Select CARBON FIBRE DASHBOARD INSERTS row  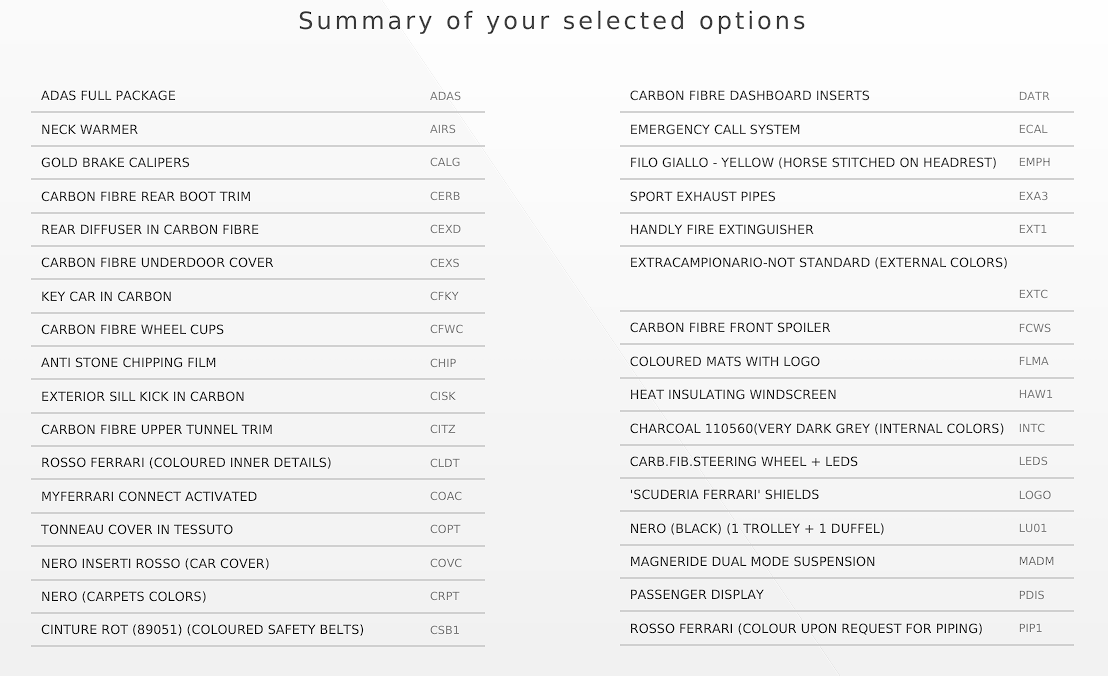tap(847, 95)
